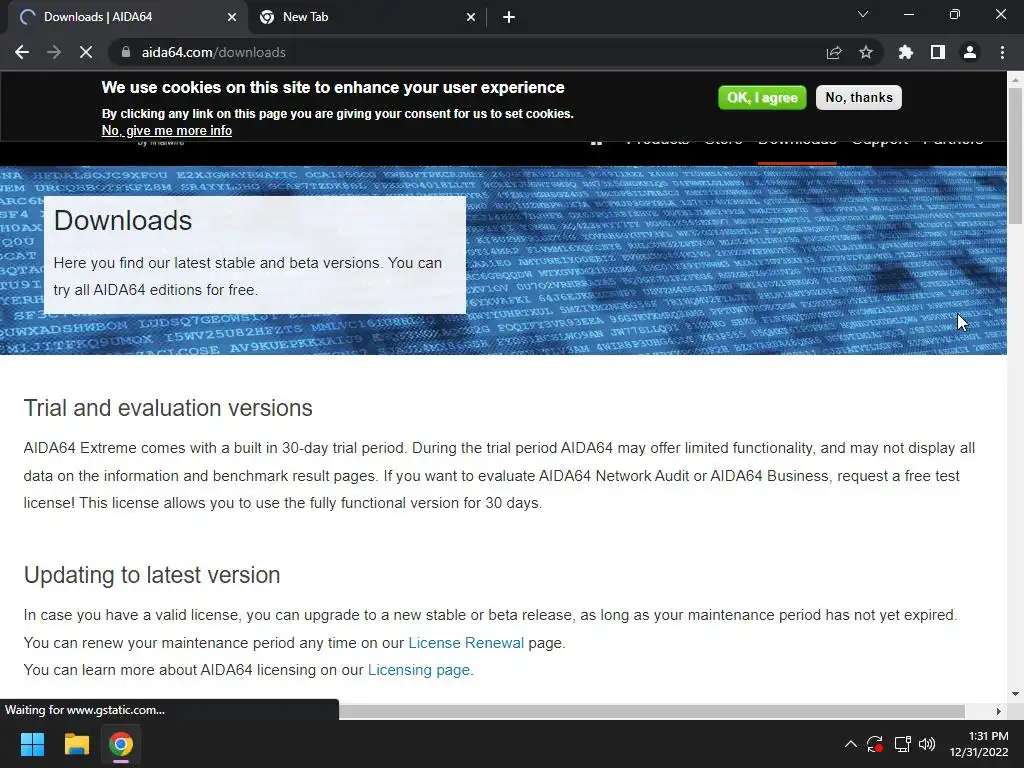Open a new tab with plus button

509,17
